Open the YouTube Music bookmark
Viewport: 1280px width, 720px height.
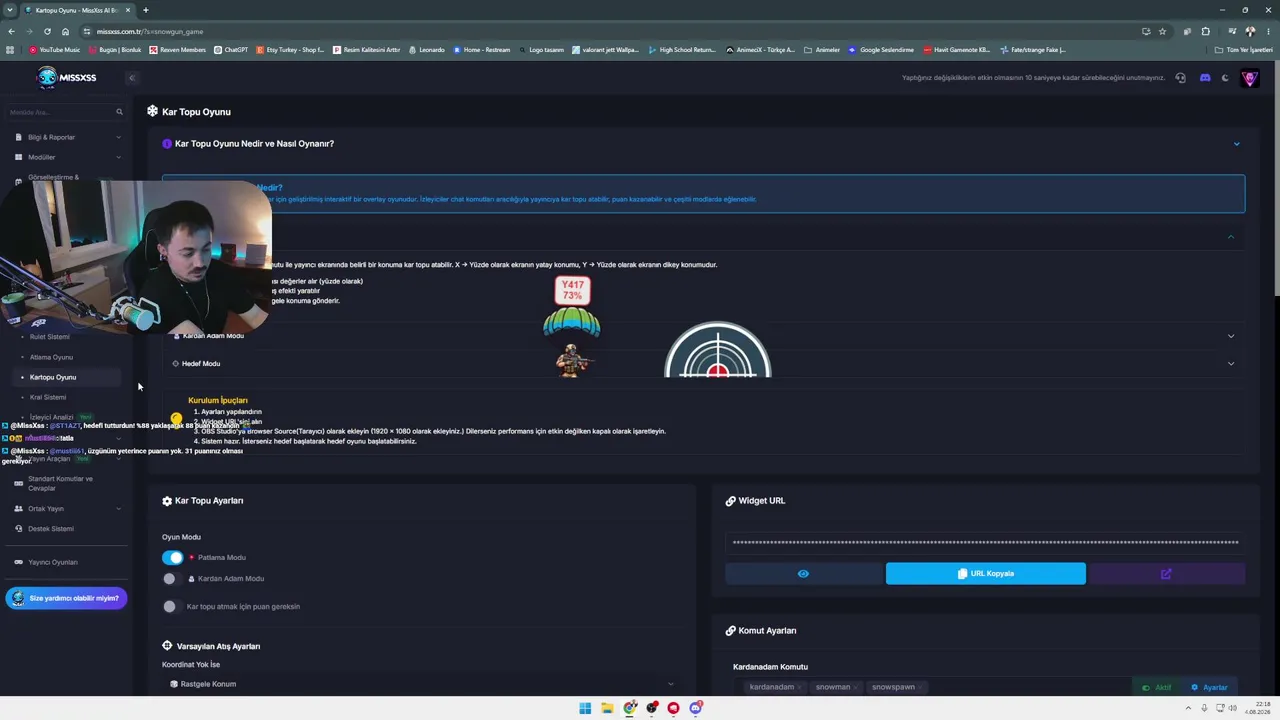coord(55,49)
